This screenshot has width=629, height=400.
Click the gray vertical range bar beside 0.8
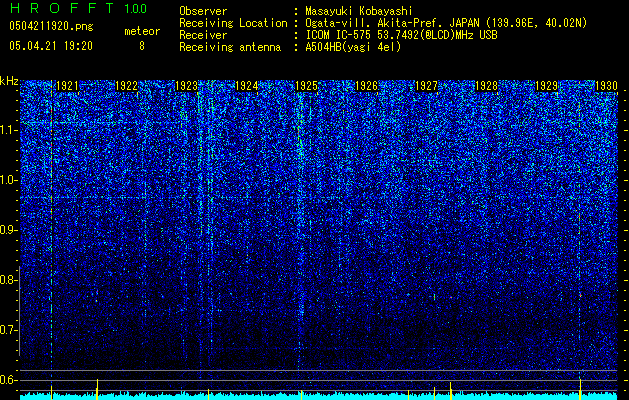[x=20, y=310]
